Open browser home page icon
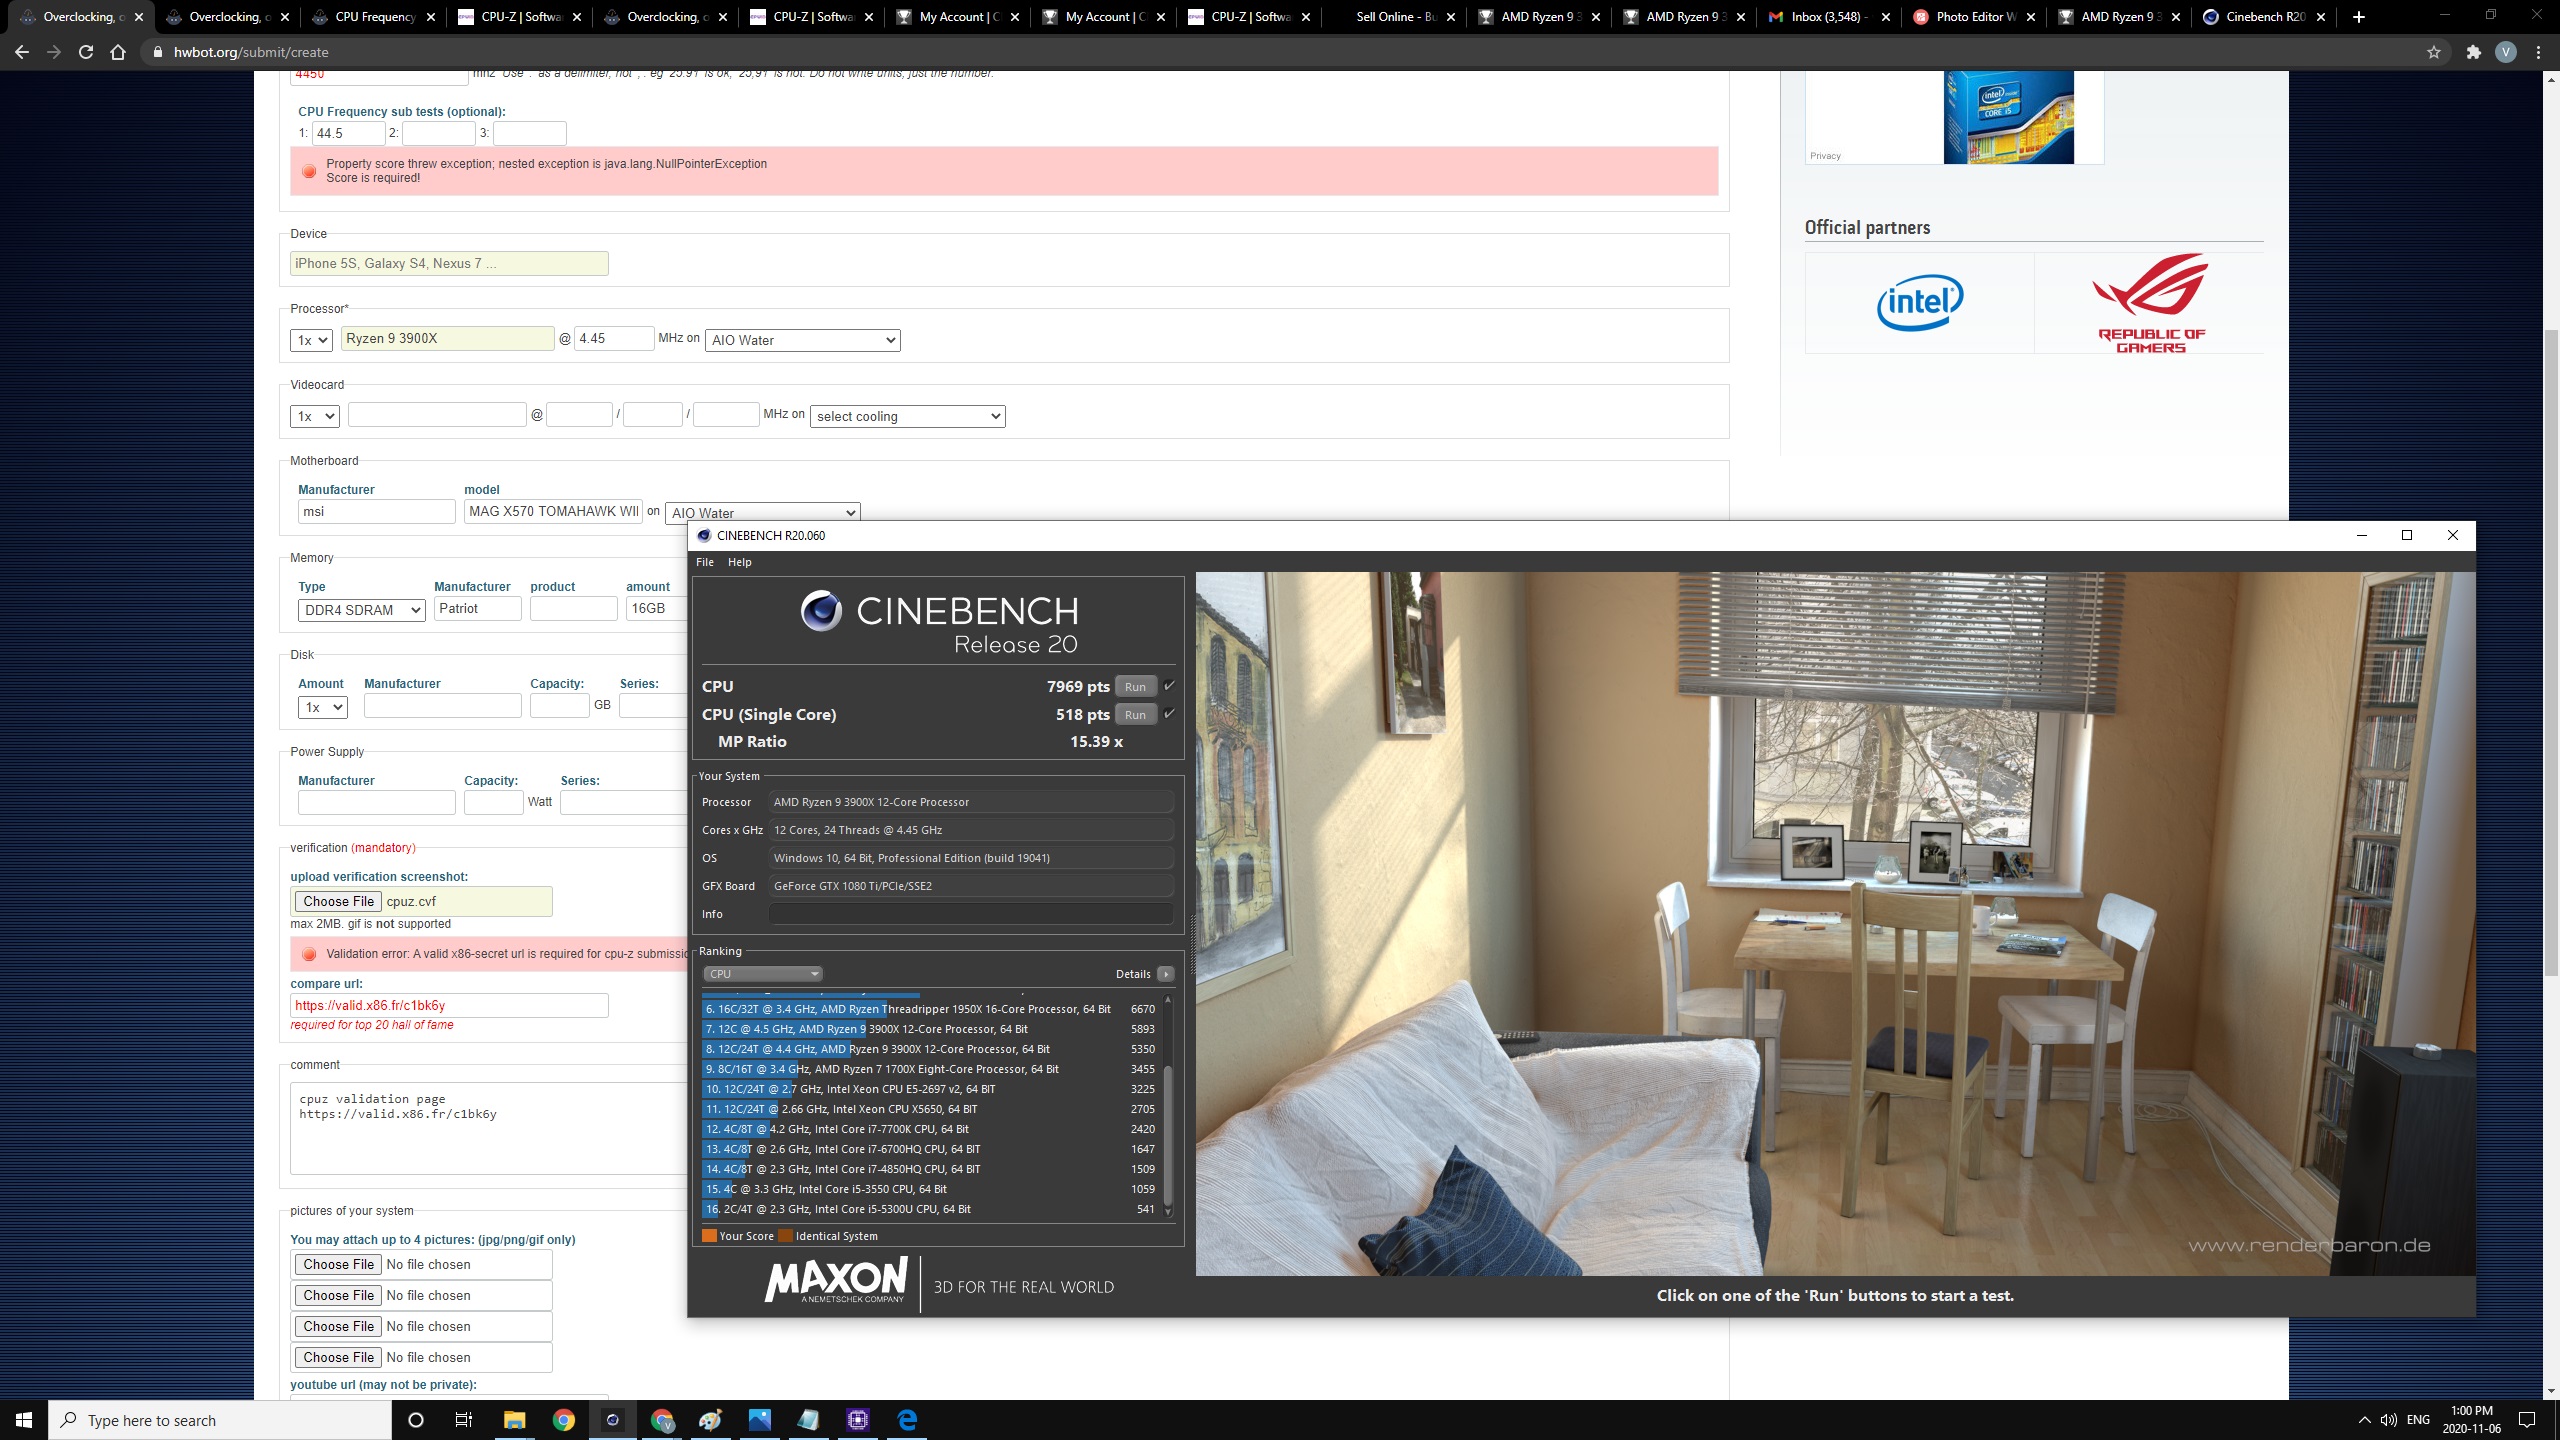This screenshot has width=2560, height=1440. click(118, 52)
